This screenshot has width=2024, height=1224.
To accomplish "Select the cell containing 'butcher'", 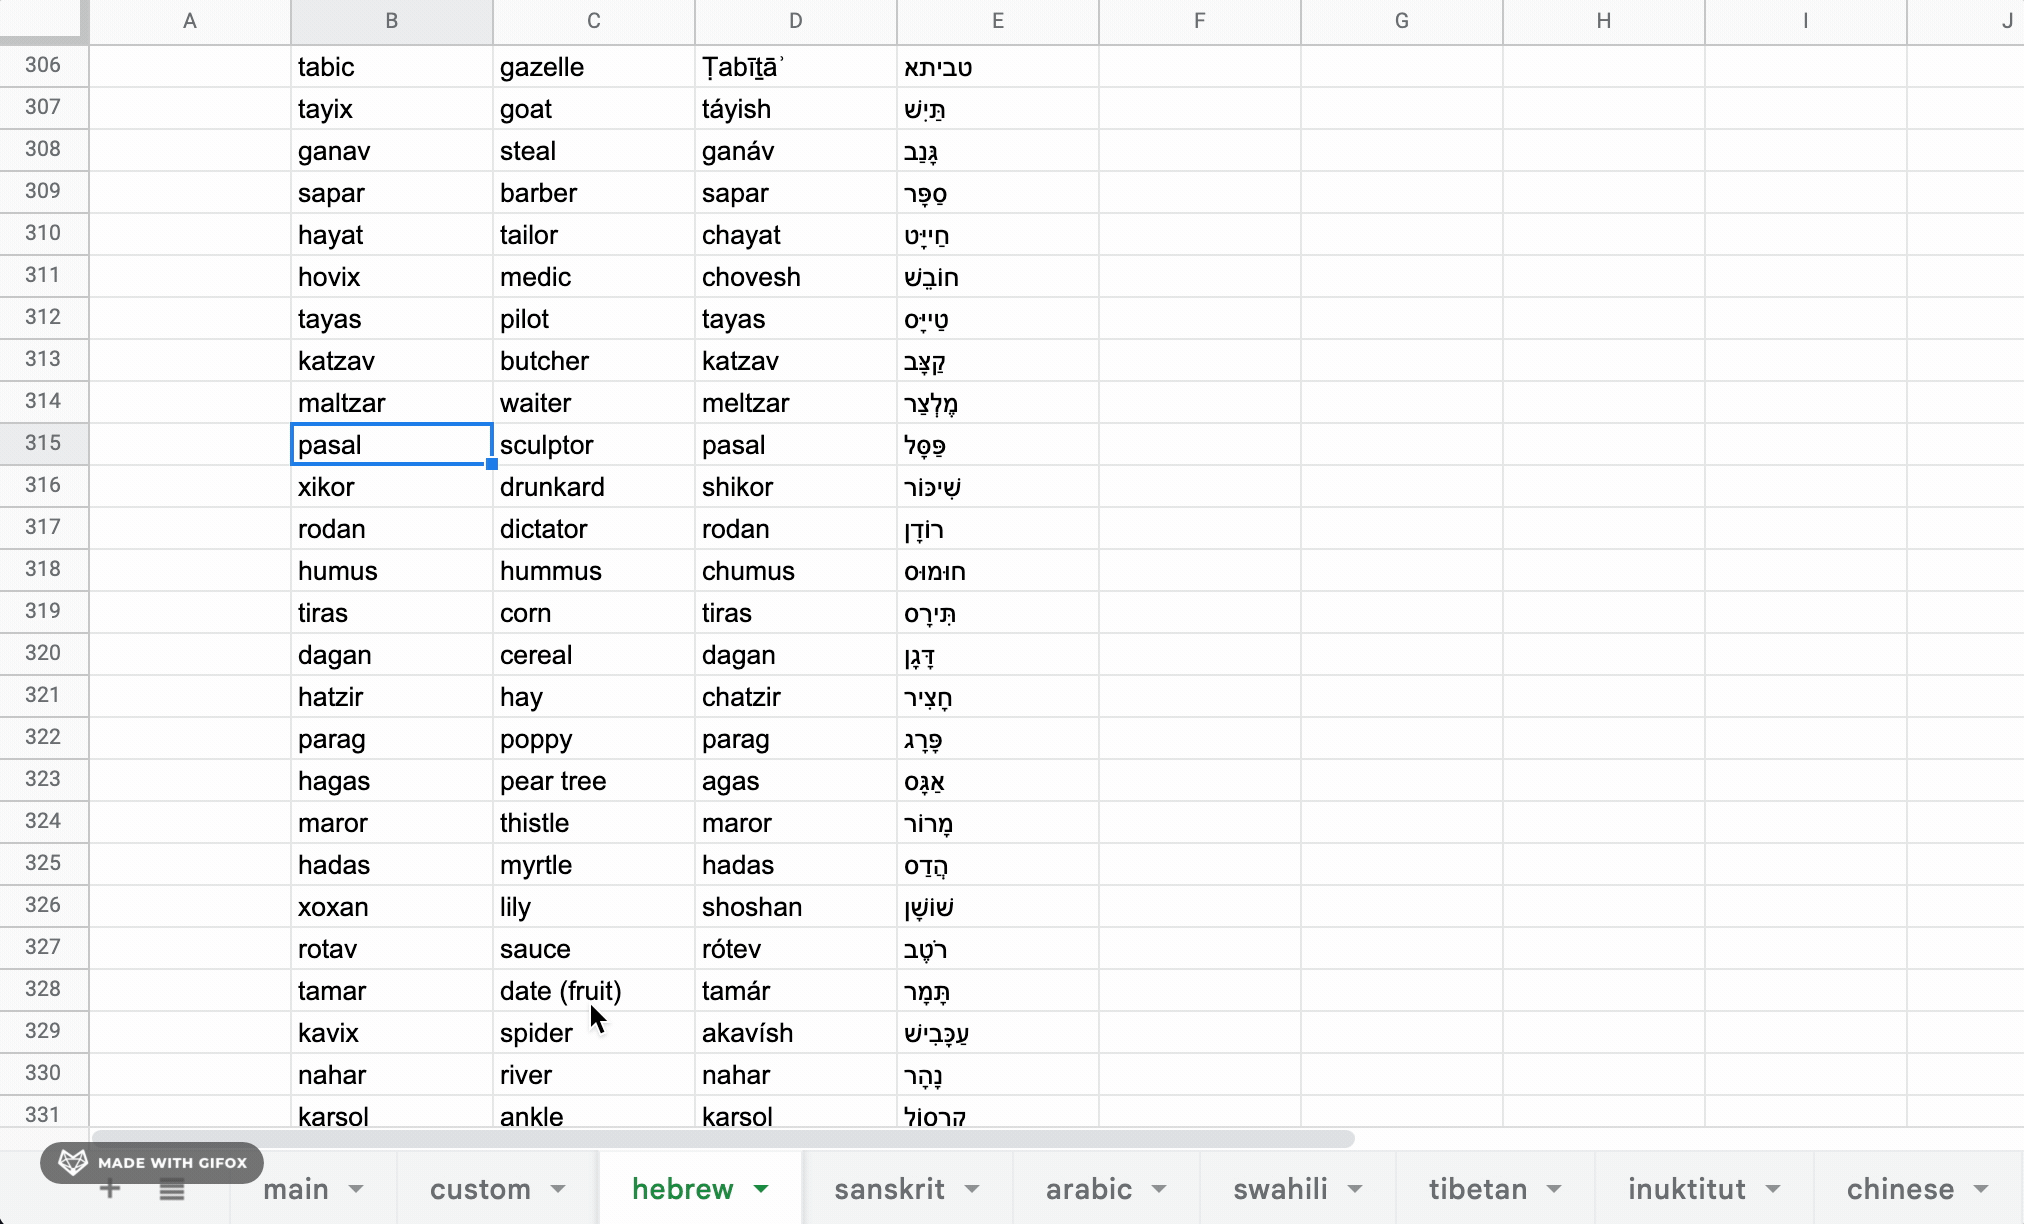I will pyautogui.click(x=594, y=360).
